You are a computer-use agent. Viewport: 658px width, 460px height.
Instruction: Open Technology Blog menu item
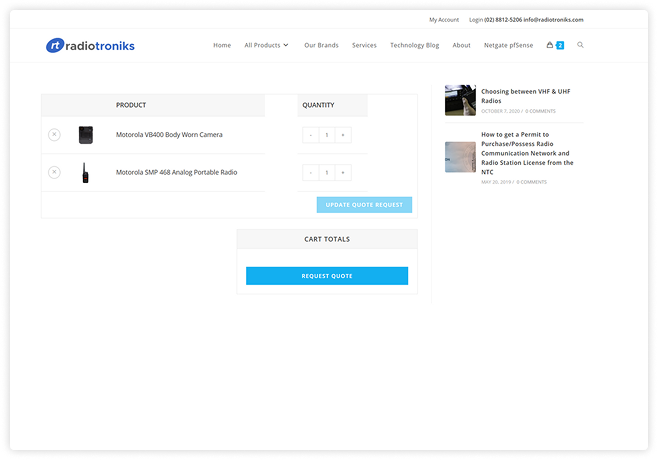click(x=415, y=45)
